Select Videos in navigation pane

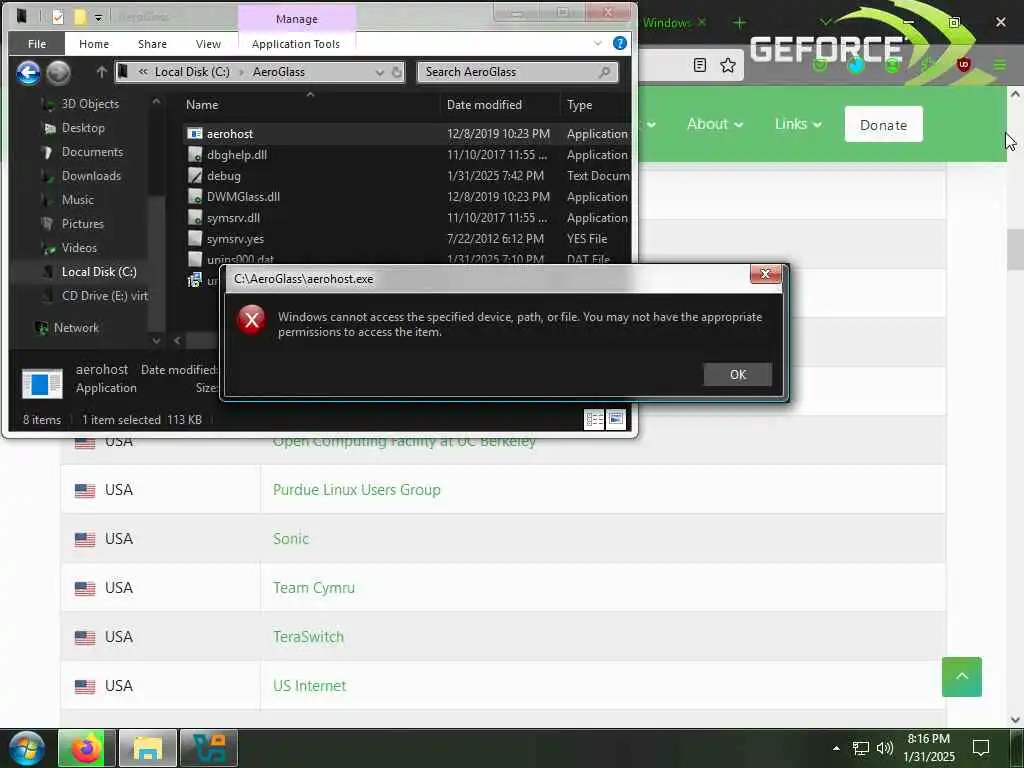coord(79,248)
